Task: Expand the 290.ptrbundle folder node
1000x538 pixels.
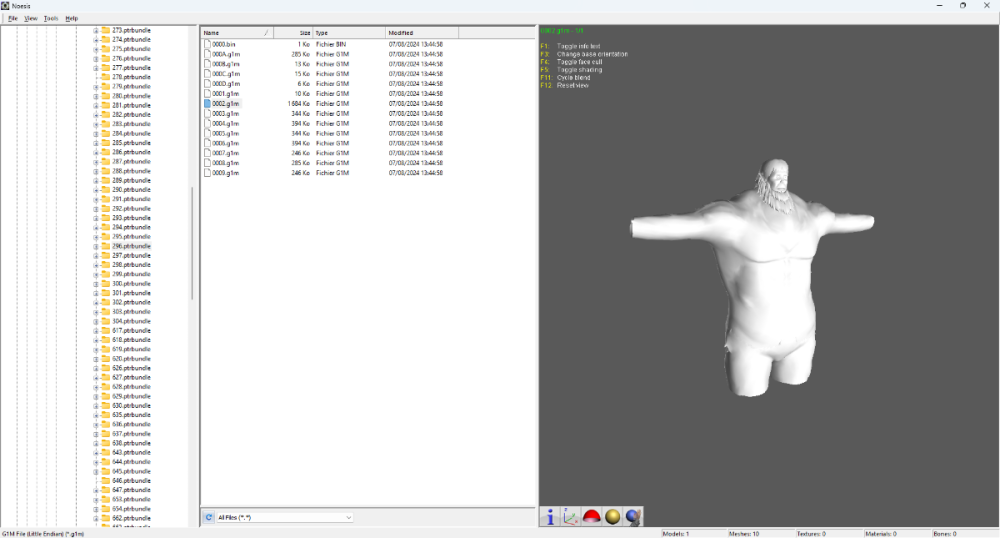Action: tap(96, 190)
